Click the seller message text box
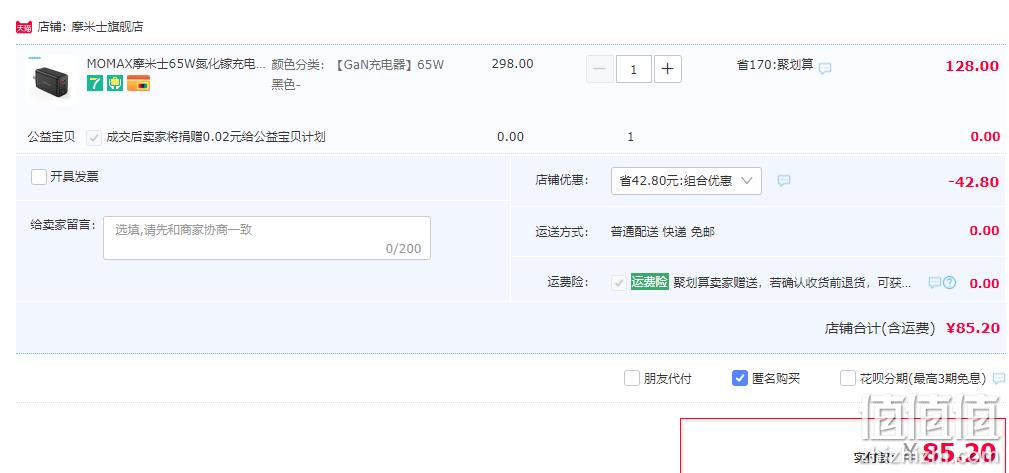Viewport: 1009px width, 473px height. (267, 238)
